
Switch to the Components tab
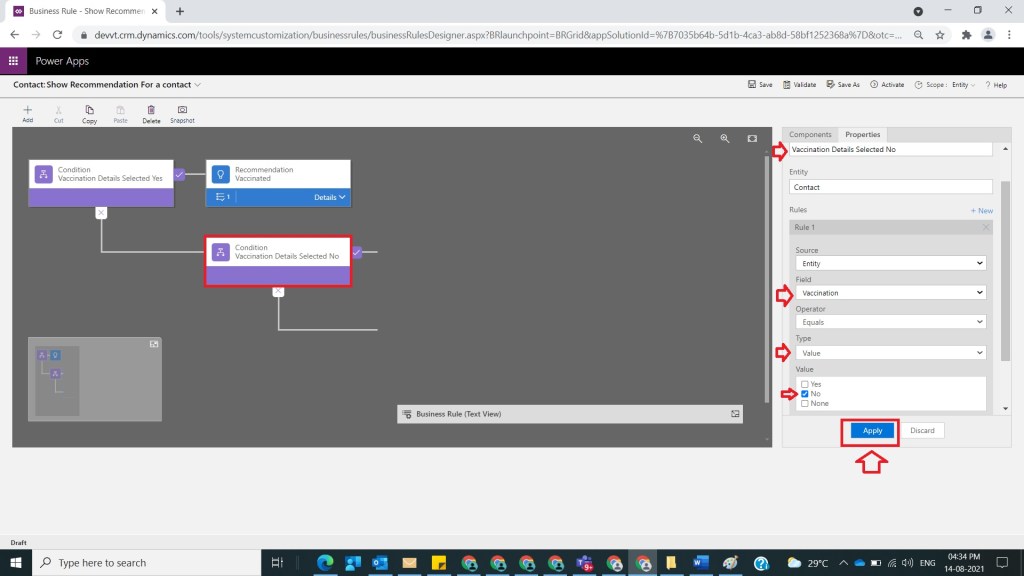pyautogui.click(x=810, y=134)
